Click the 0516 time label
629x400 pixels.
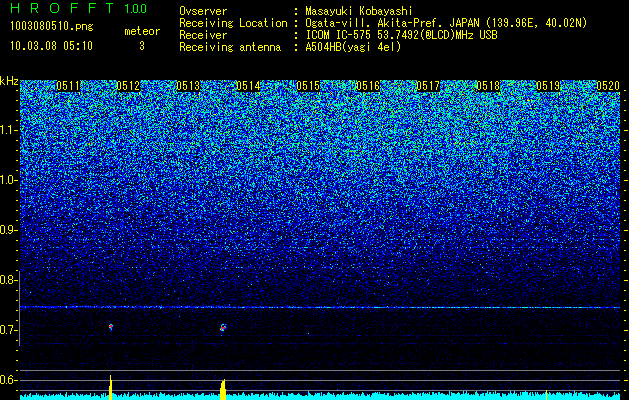point(368,86)
